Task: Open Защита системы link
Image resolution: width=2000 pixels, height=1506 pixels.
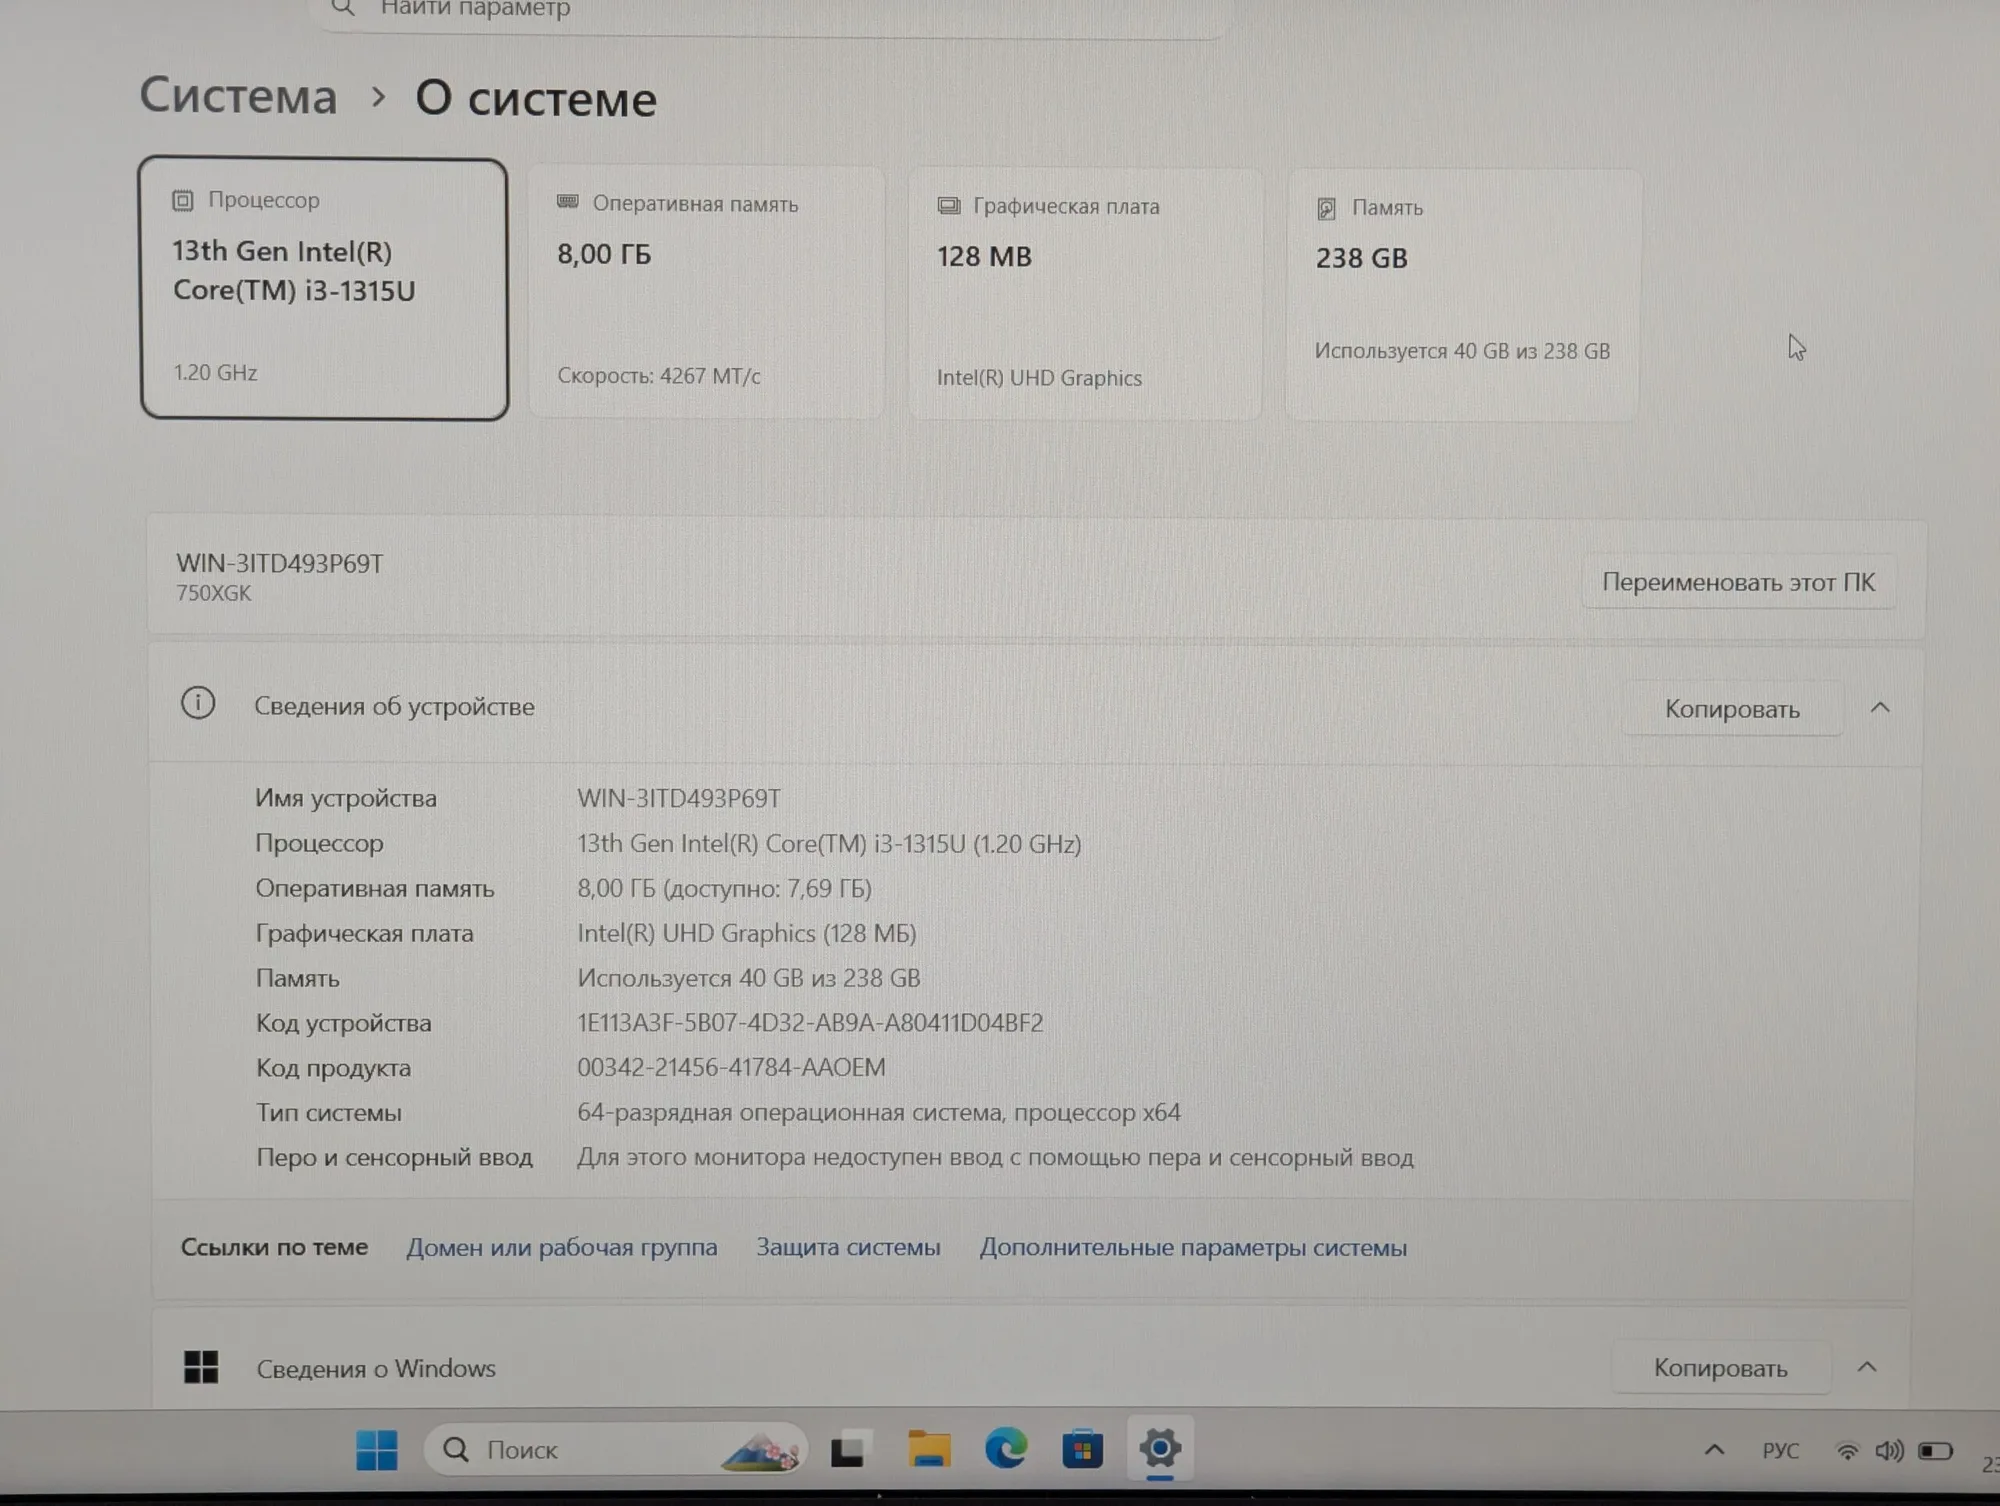Action: (848, 1247)
